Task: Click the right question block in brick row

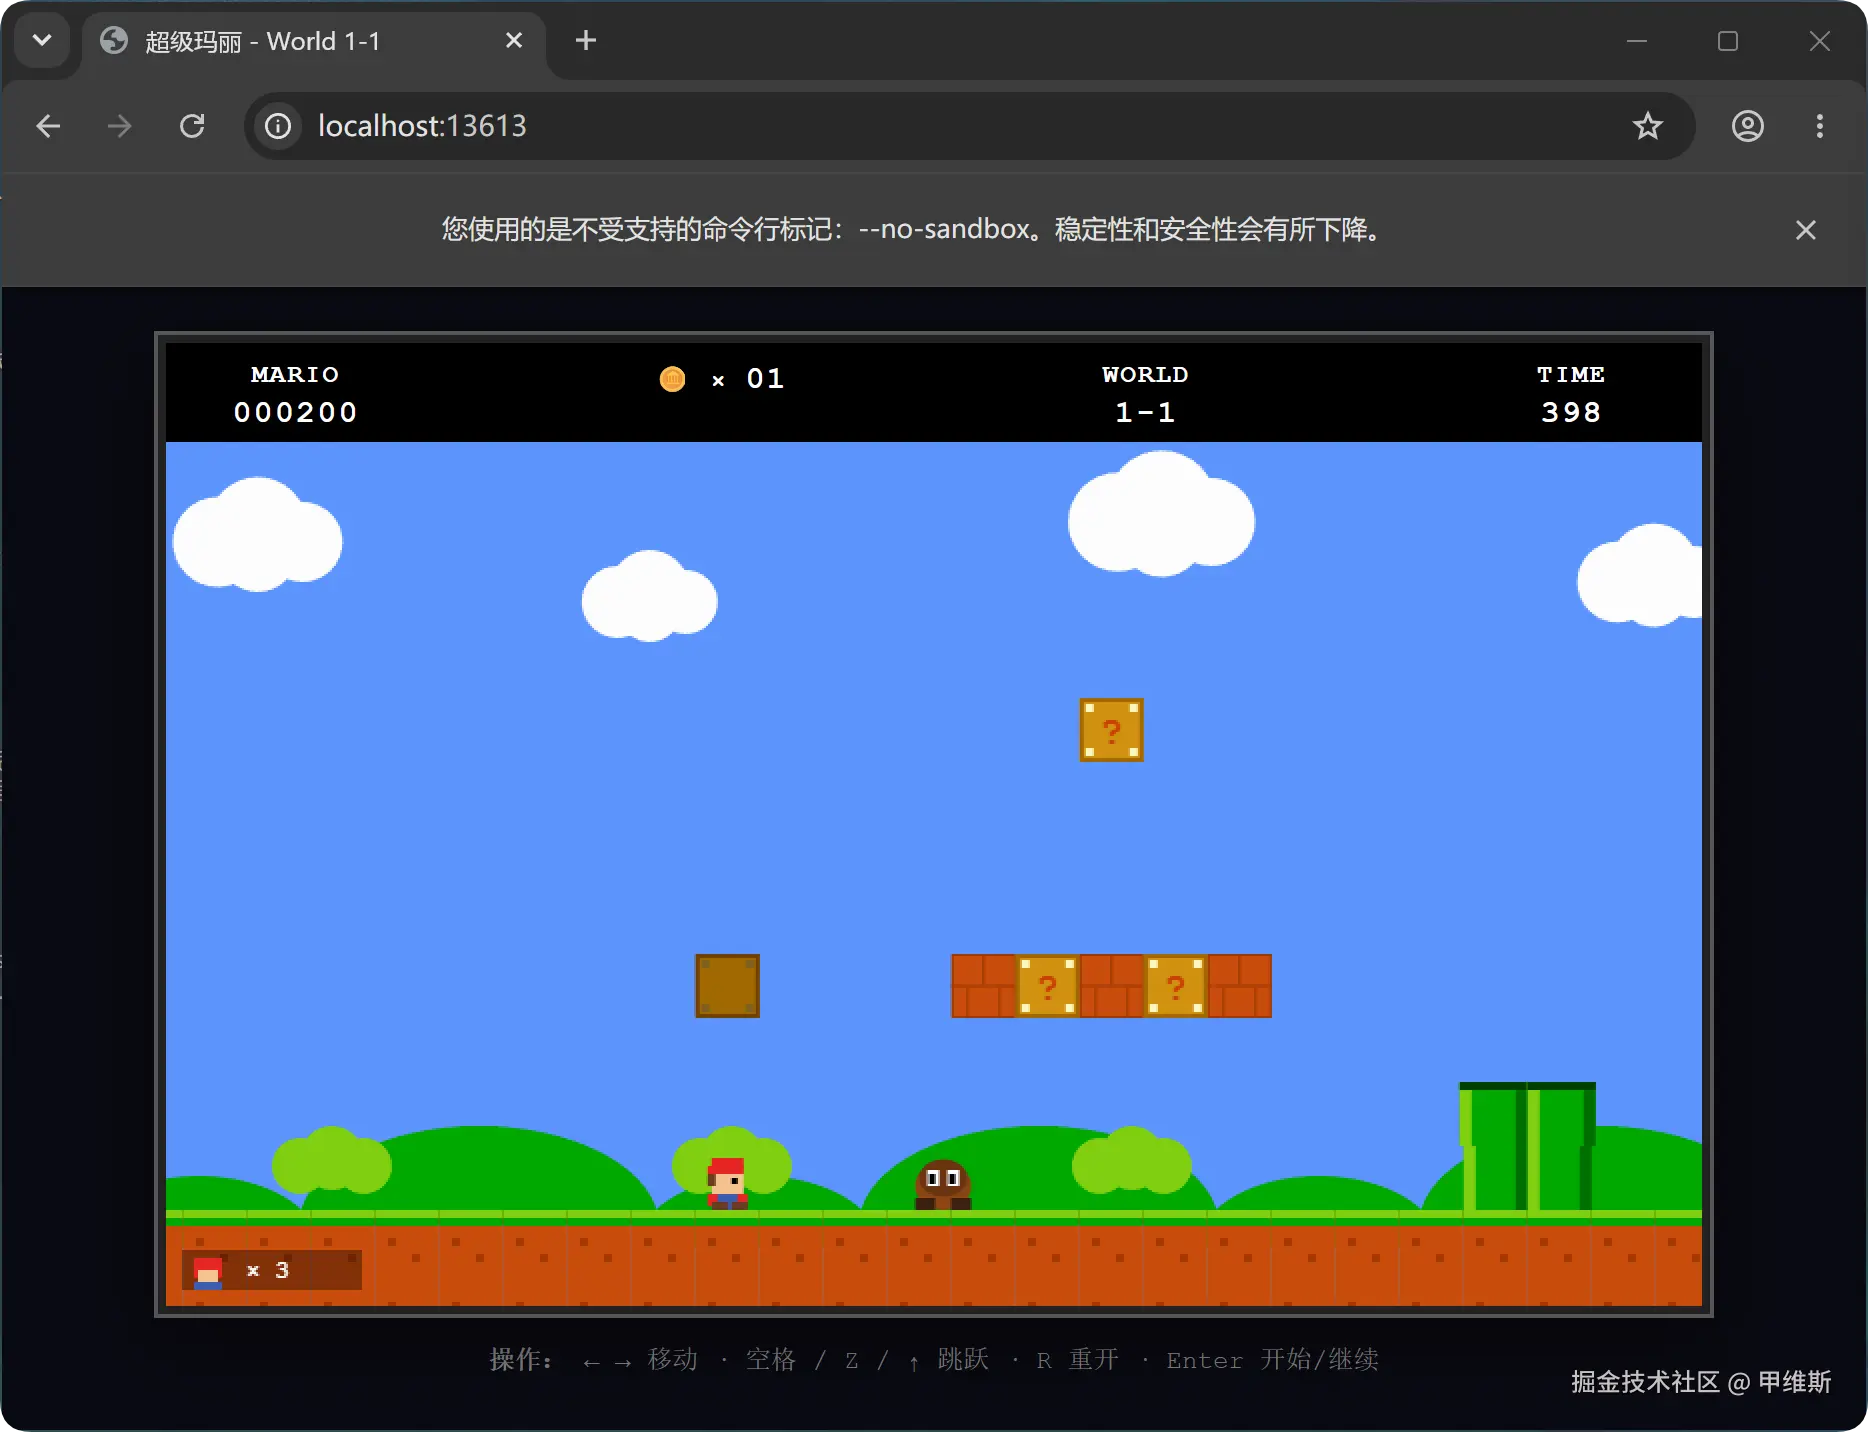Action: click(x=1175, y=986)
